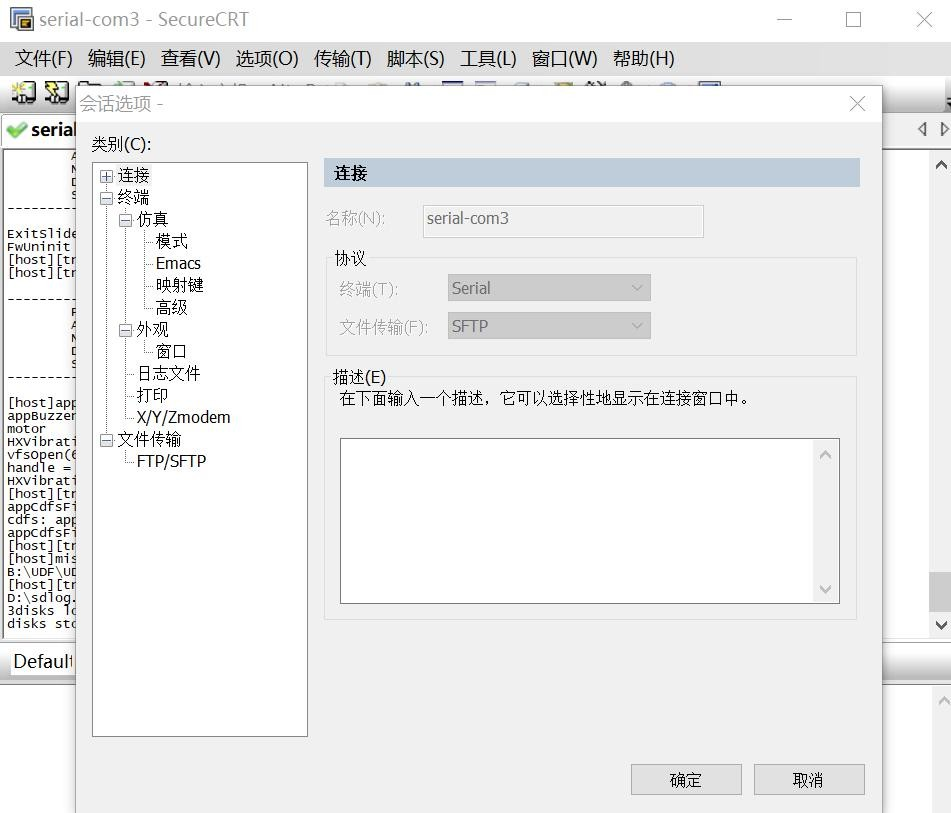This screenshot has width=951, height=813.
Task: Select the 连接 category
Action: (x=133, y=175)
